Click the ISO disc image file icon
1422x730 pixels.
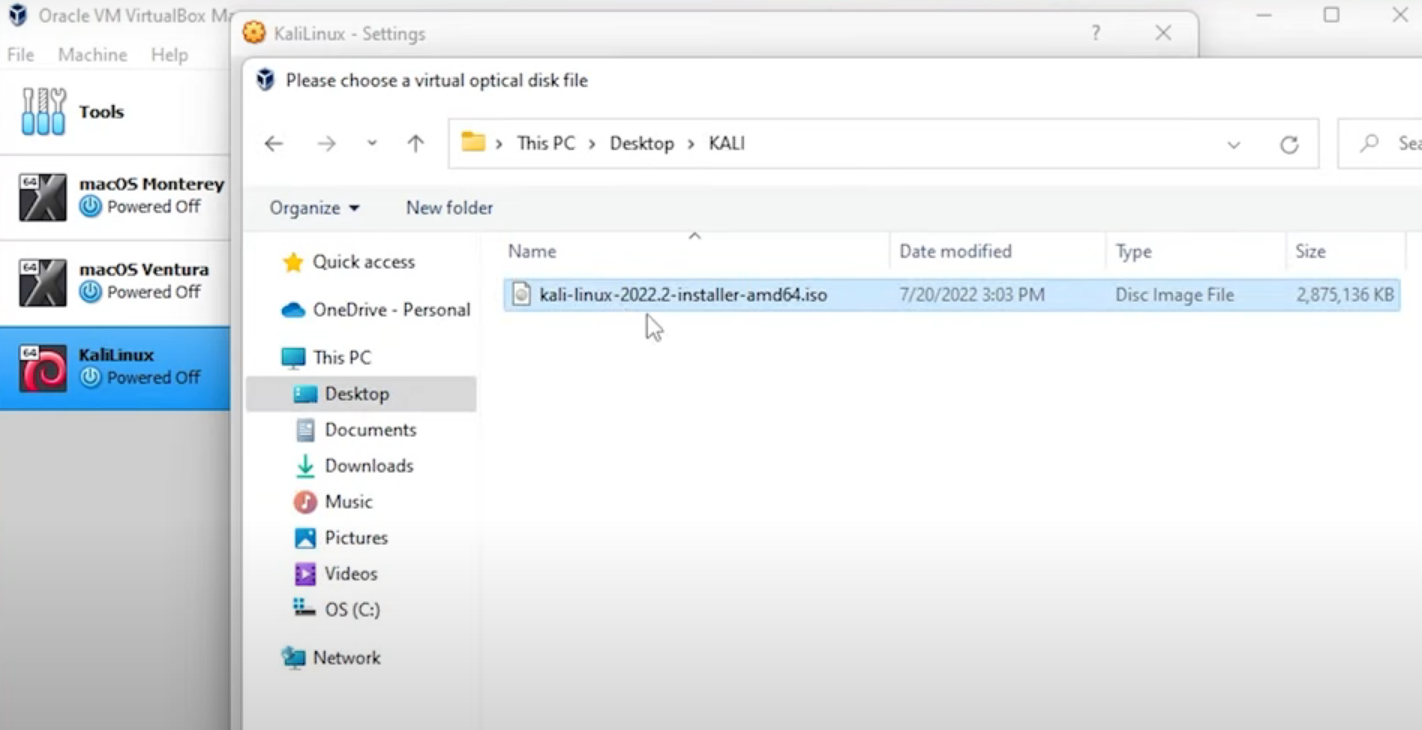(521, 295)
